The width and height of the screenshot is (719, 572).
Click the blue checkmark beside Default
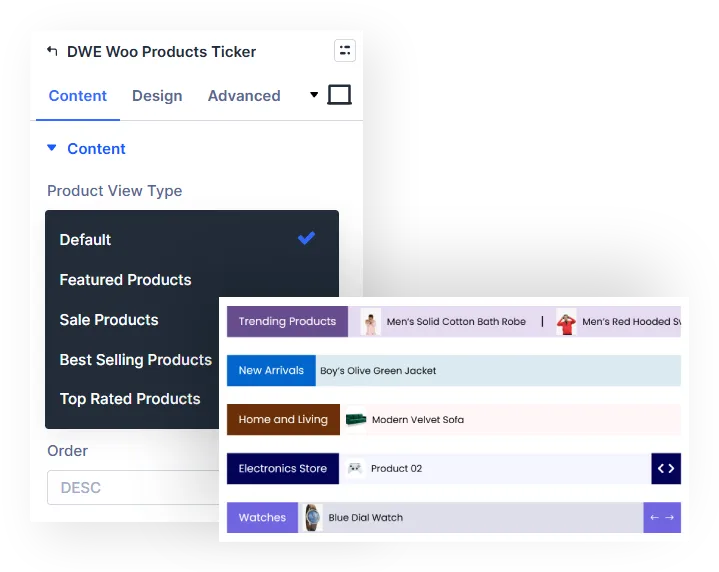(306, 238)
